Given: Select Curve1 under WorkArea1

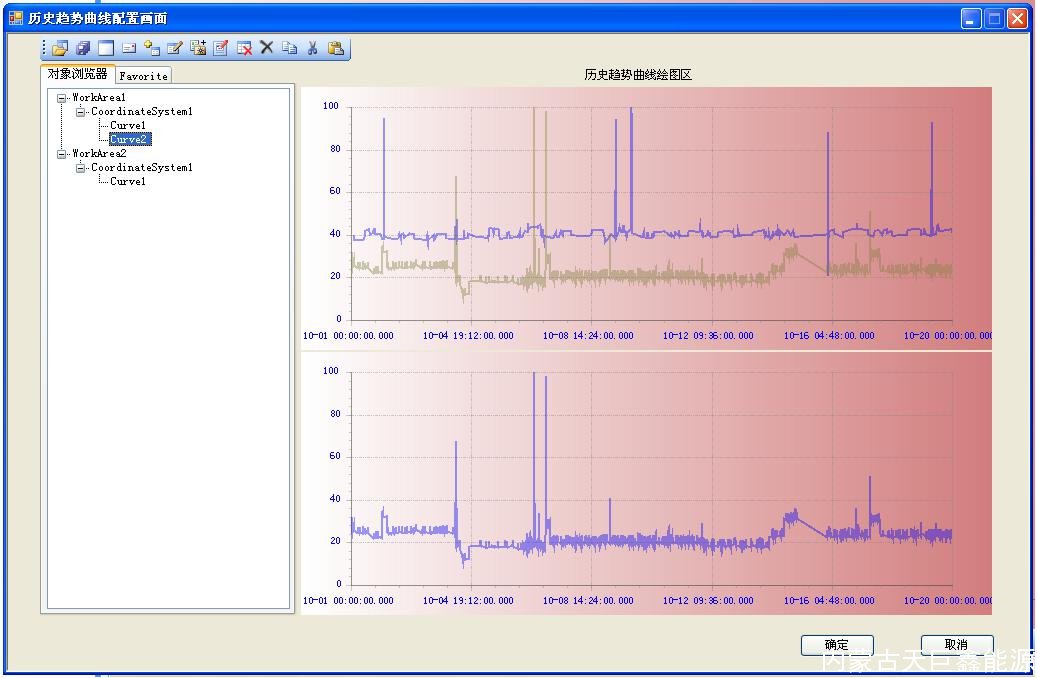Looking at the screenshot, I should tap(128, 126).
